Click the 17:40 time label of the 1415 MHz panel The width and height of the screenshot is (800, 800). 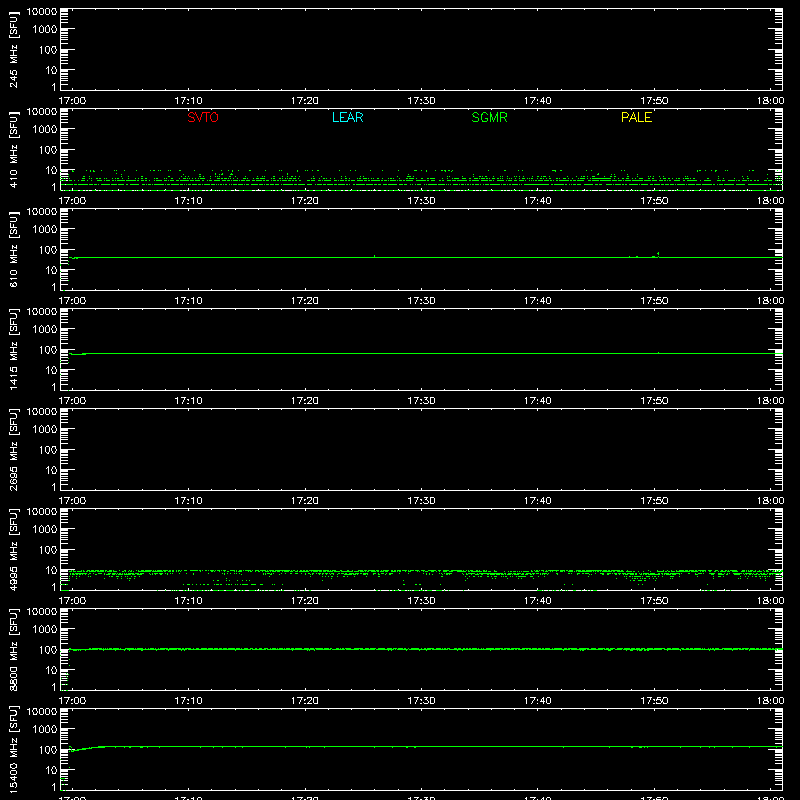click(537, 401)
